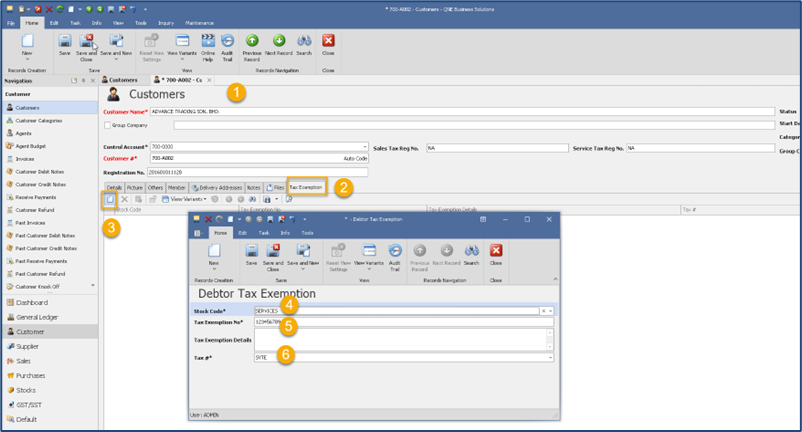
Task: Open the Inquiry ribbon tab
Action: click(166, 20)
